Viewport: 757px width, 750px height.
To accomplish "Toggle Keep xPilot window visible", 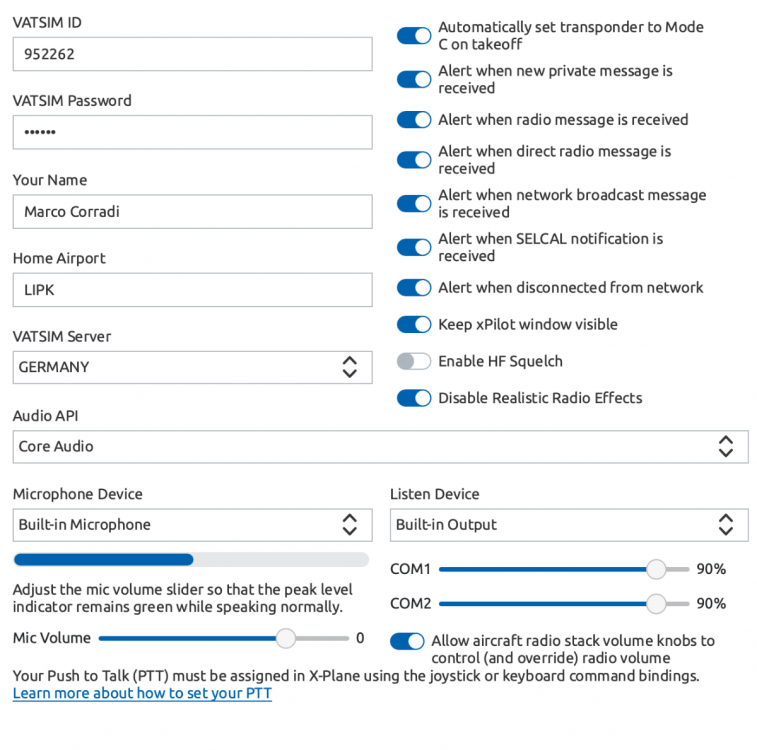I will point(413,325).
